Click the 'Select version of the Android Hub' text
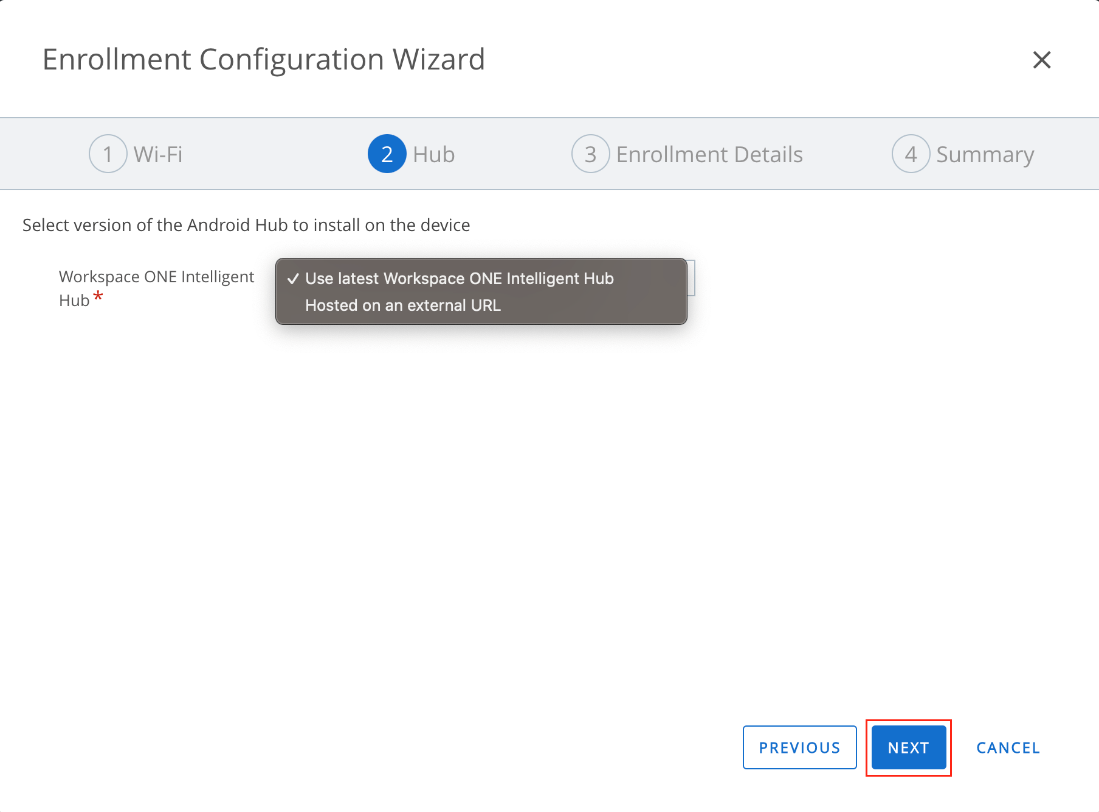The height and width of the screenshot is (812, 1099). coord(246,225)
